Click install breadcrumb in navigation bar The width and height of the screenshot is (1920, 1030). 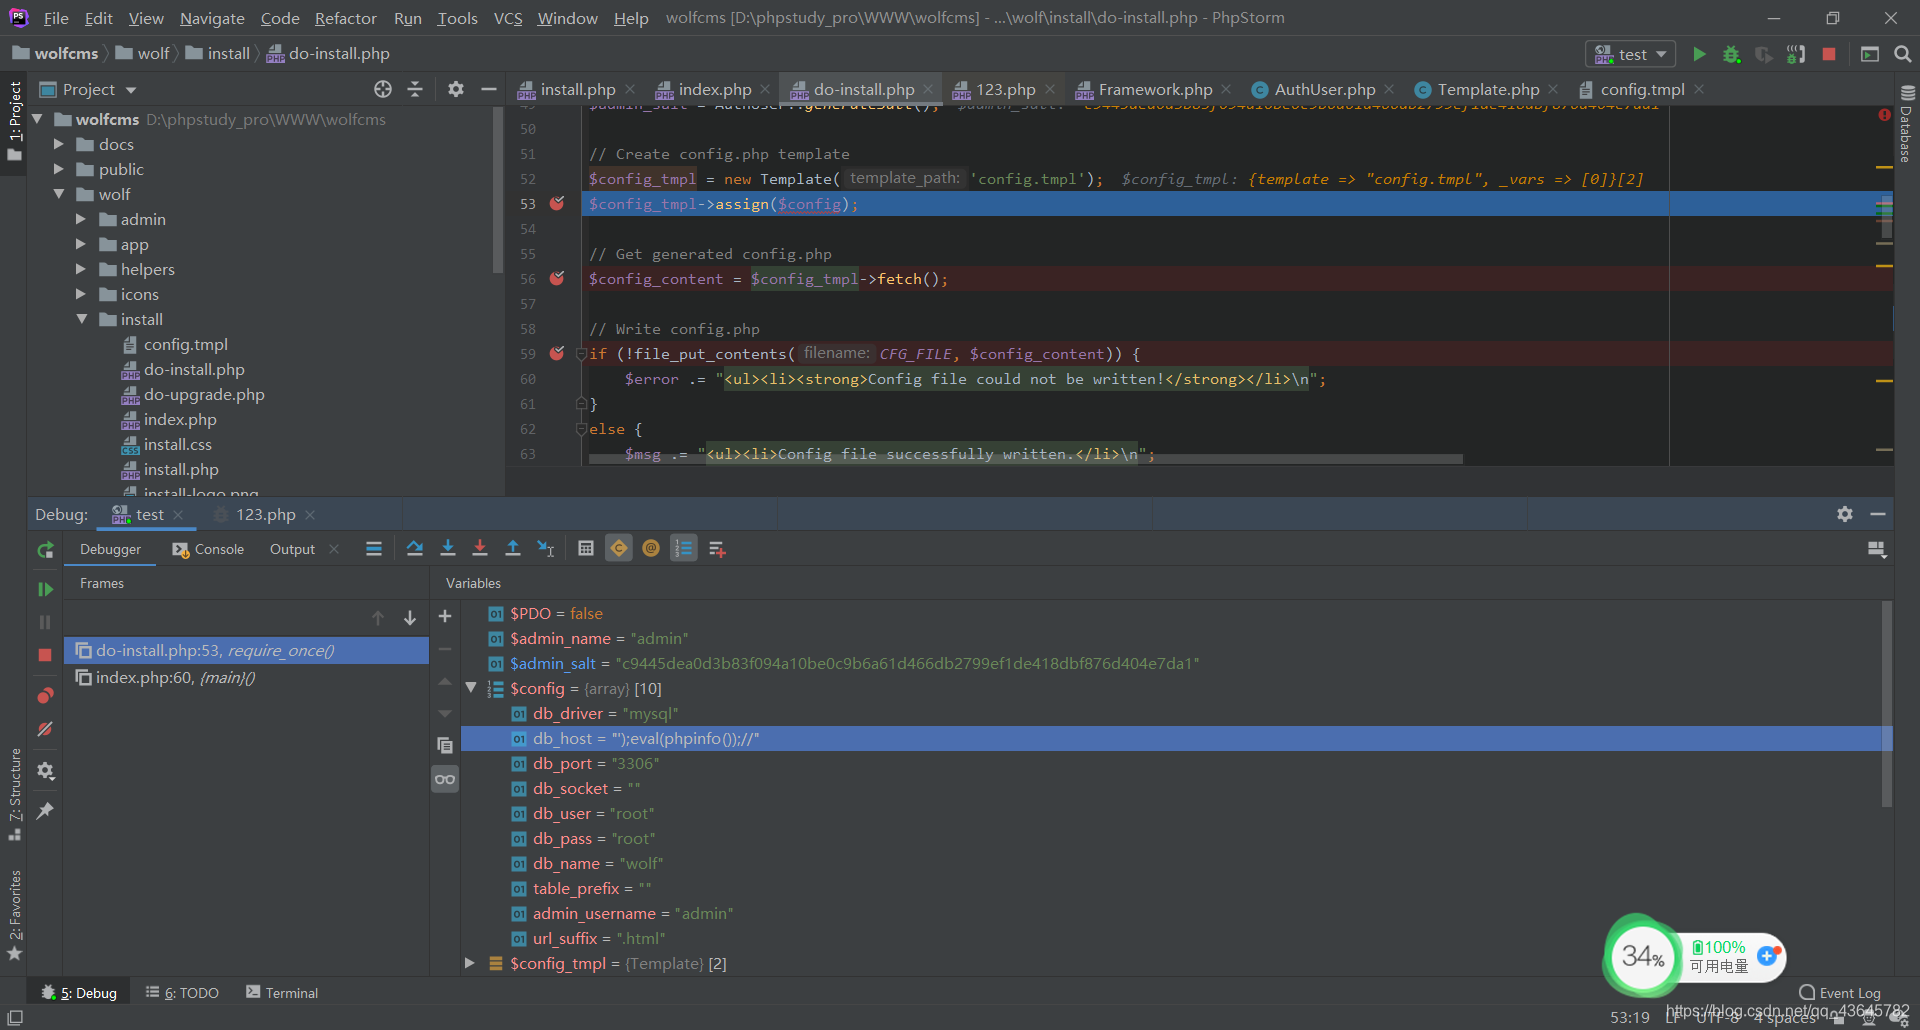pyautogui.click(x=218, y=53)
